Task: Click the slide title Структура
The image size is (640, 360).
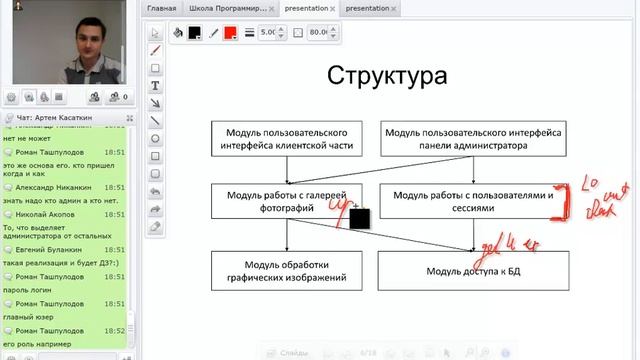Action: click(387, 76)
